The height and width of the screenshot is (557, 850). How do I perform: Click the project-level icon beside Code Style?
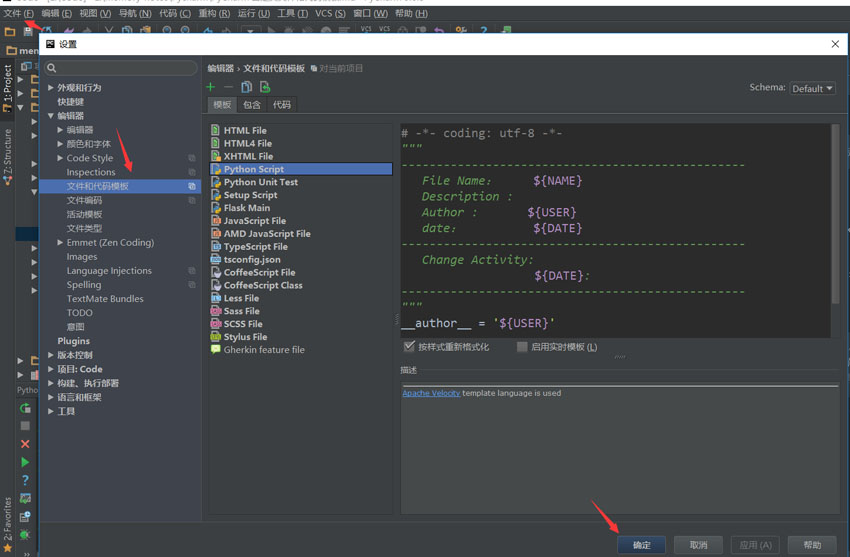coord(192,158)
